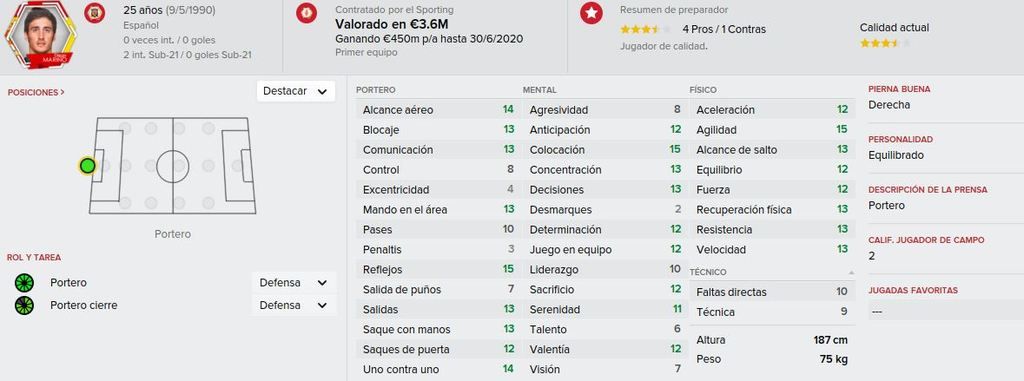The height and width of the screenshot is (381, 1024).
Task: Click the Portero role suitability circle icon
Action: click(x=24, y=283)
